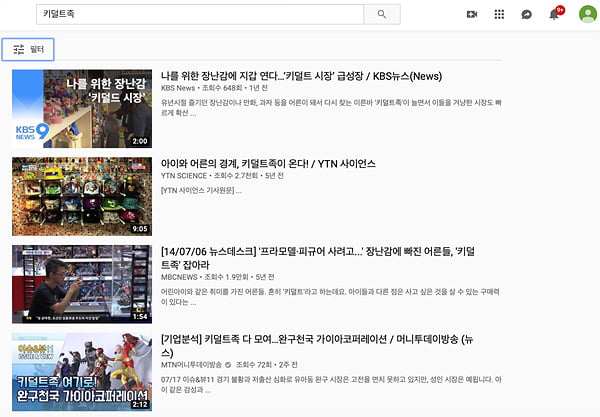Click description starting '유년시절 즐기던 장난감이나'
600x417 pixels.
pos(331,108)
